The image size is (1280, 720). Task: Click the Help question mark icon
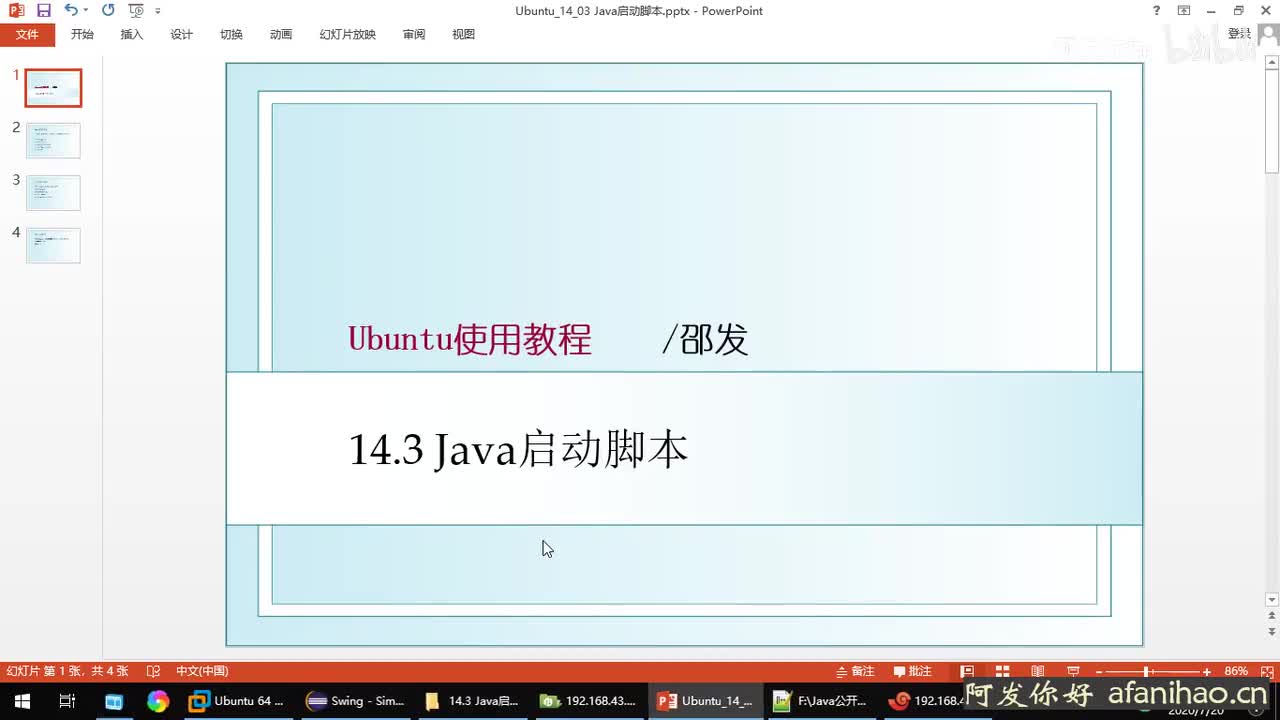point(1157,10)
